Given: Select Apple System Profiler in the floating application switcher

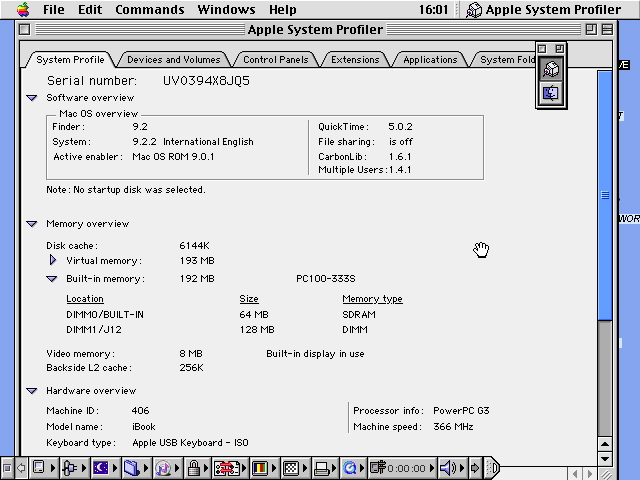Looking at the screenshot, I should [551, 69].
